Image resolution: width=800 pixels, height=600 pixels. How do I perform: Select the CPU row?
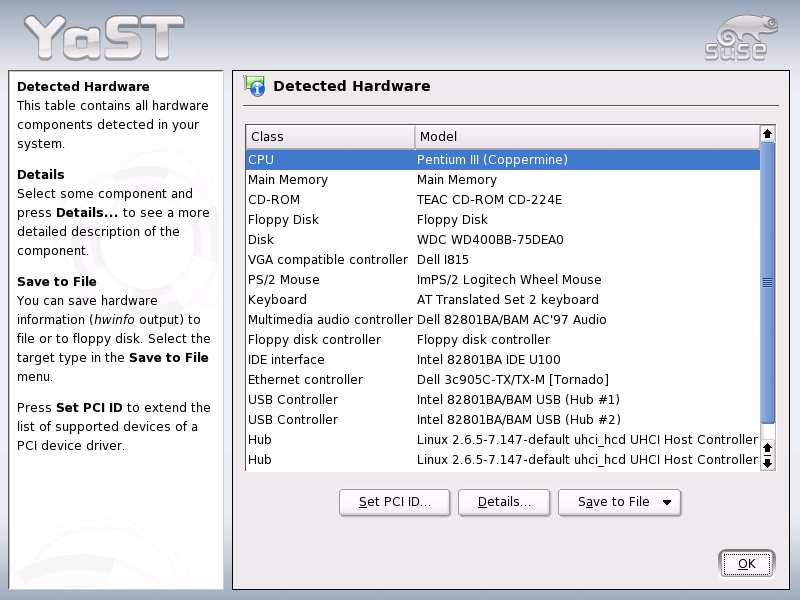click(503, 160)
